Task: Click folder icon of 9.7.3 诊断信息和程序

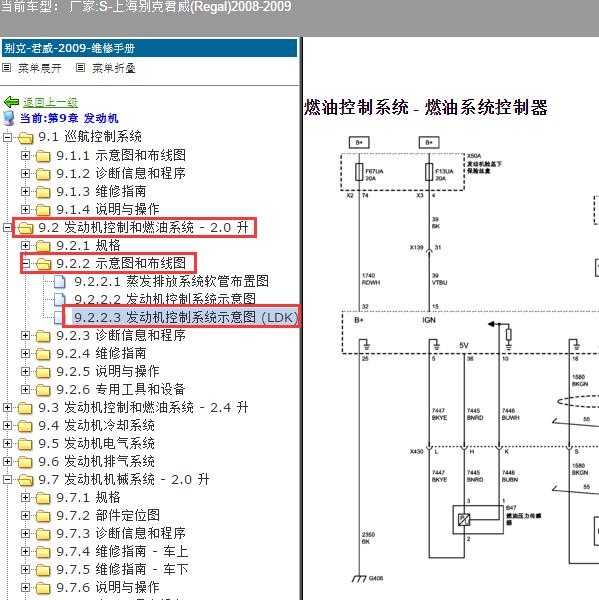Action: click(43, 534)
